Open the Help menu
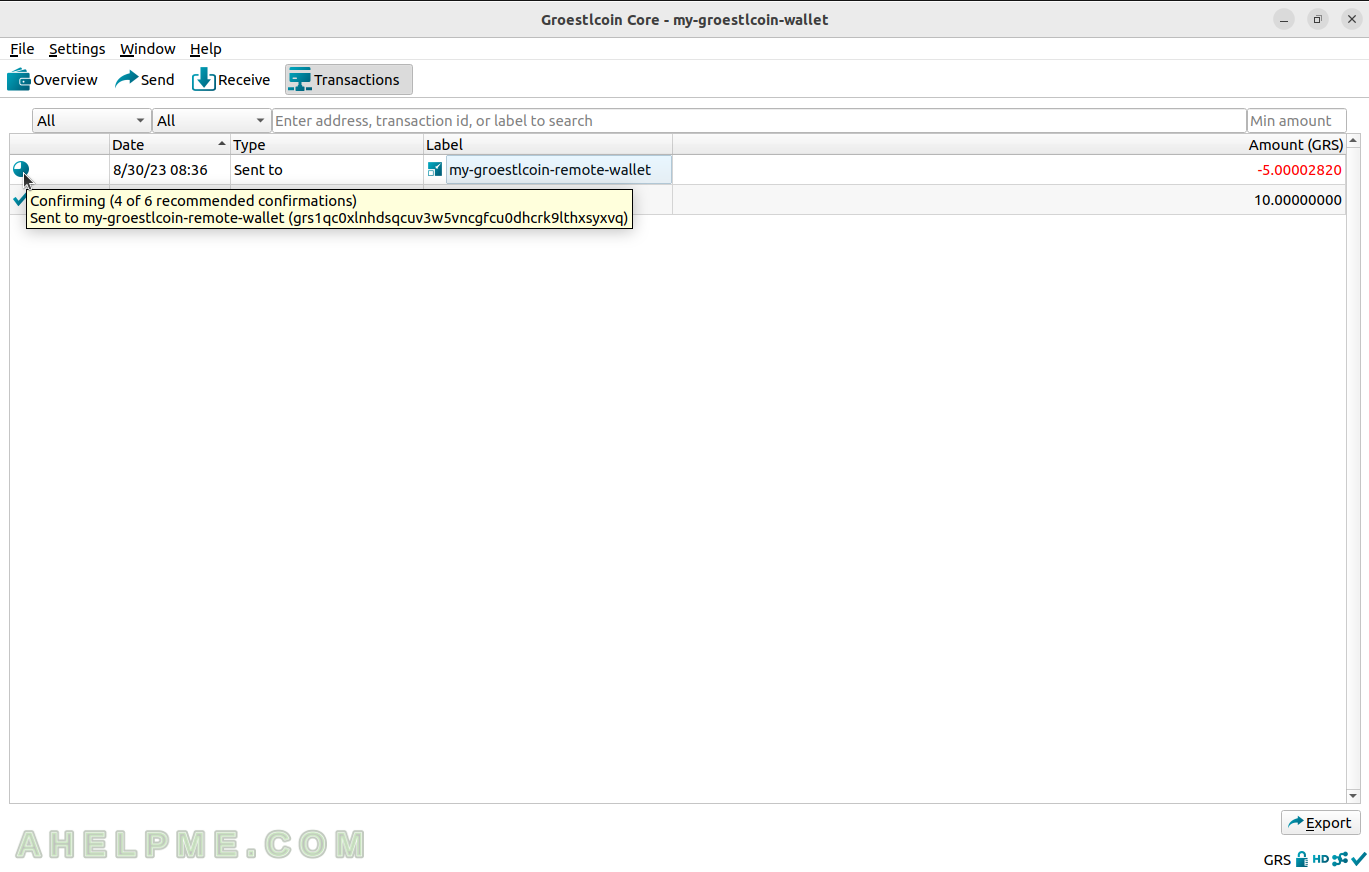This screenshot has height=872, width=1369. [205, 49]
